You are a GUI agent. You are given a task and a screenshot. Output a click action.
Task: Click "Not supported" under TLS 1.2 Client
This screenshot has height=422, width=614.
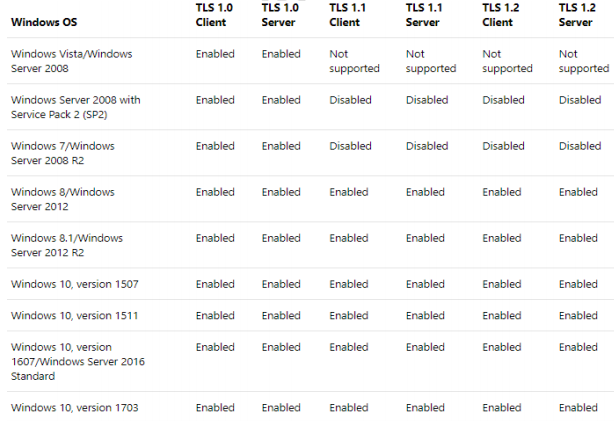click(507, 61)
